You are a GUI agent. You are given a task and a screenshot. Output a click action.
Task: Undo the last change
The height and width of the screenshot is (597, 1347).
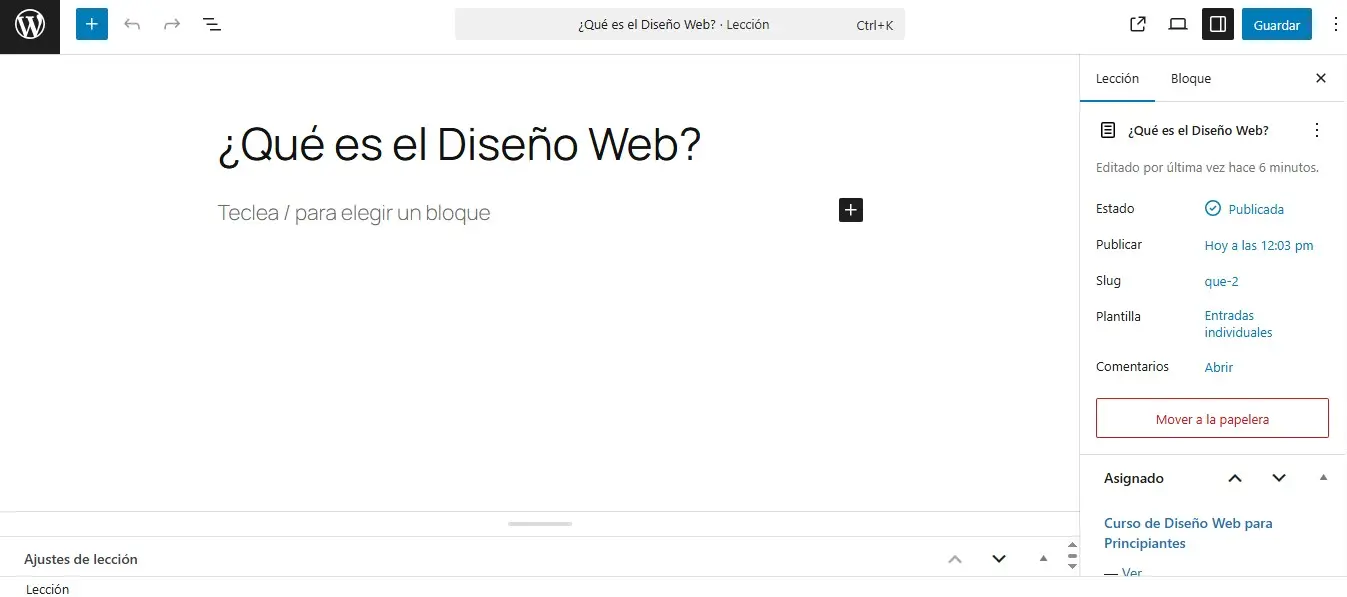(132, 24)
